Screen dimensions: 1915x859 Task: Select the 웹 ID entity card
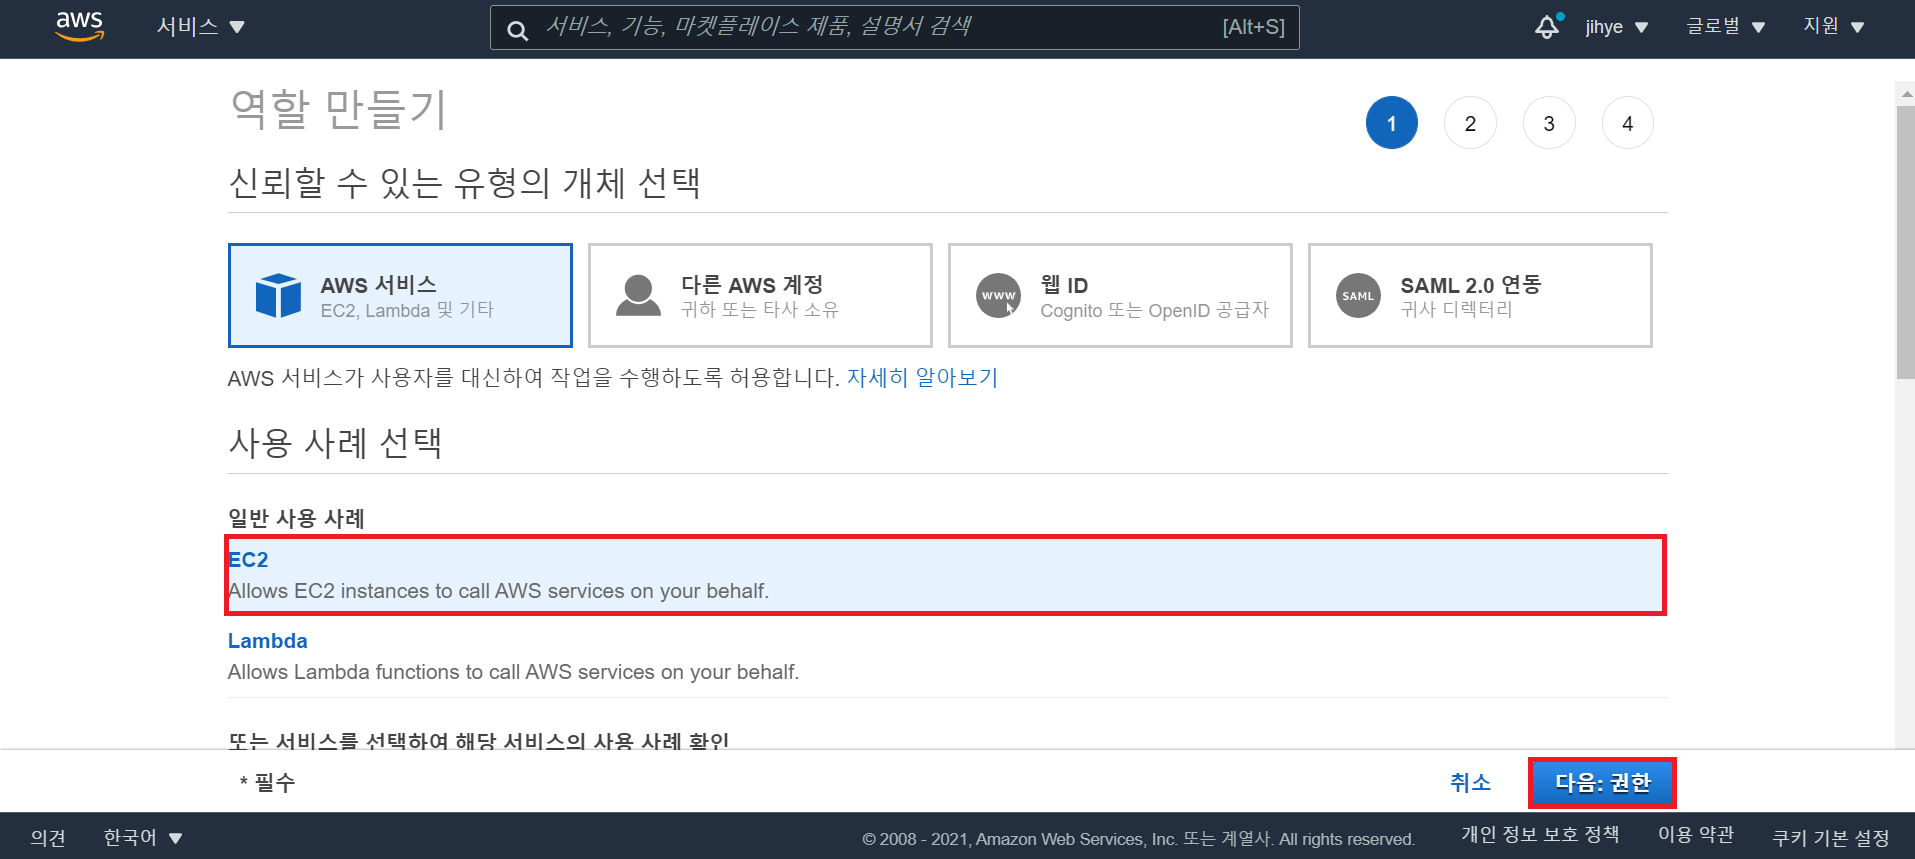coord(1120,295)
